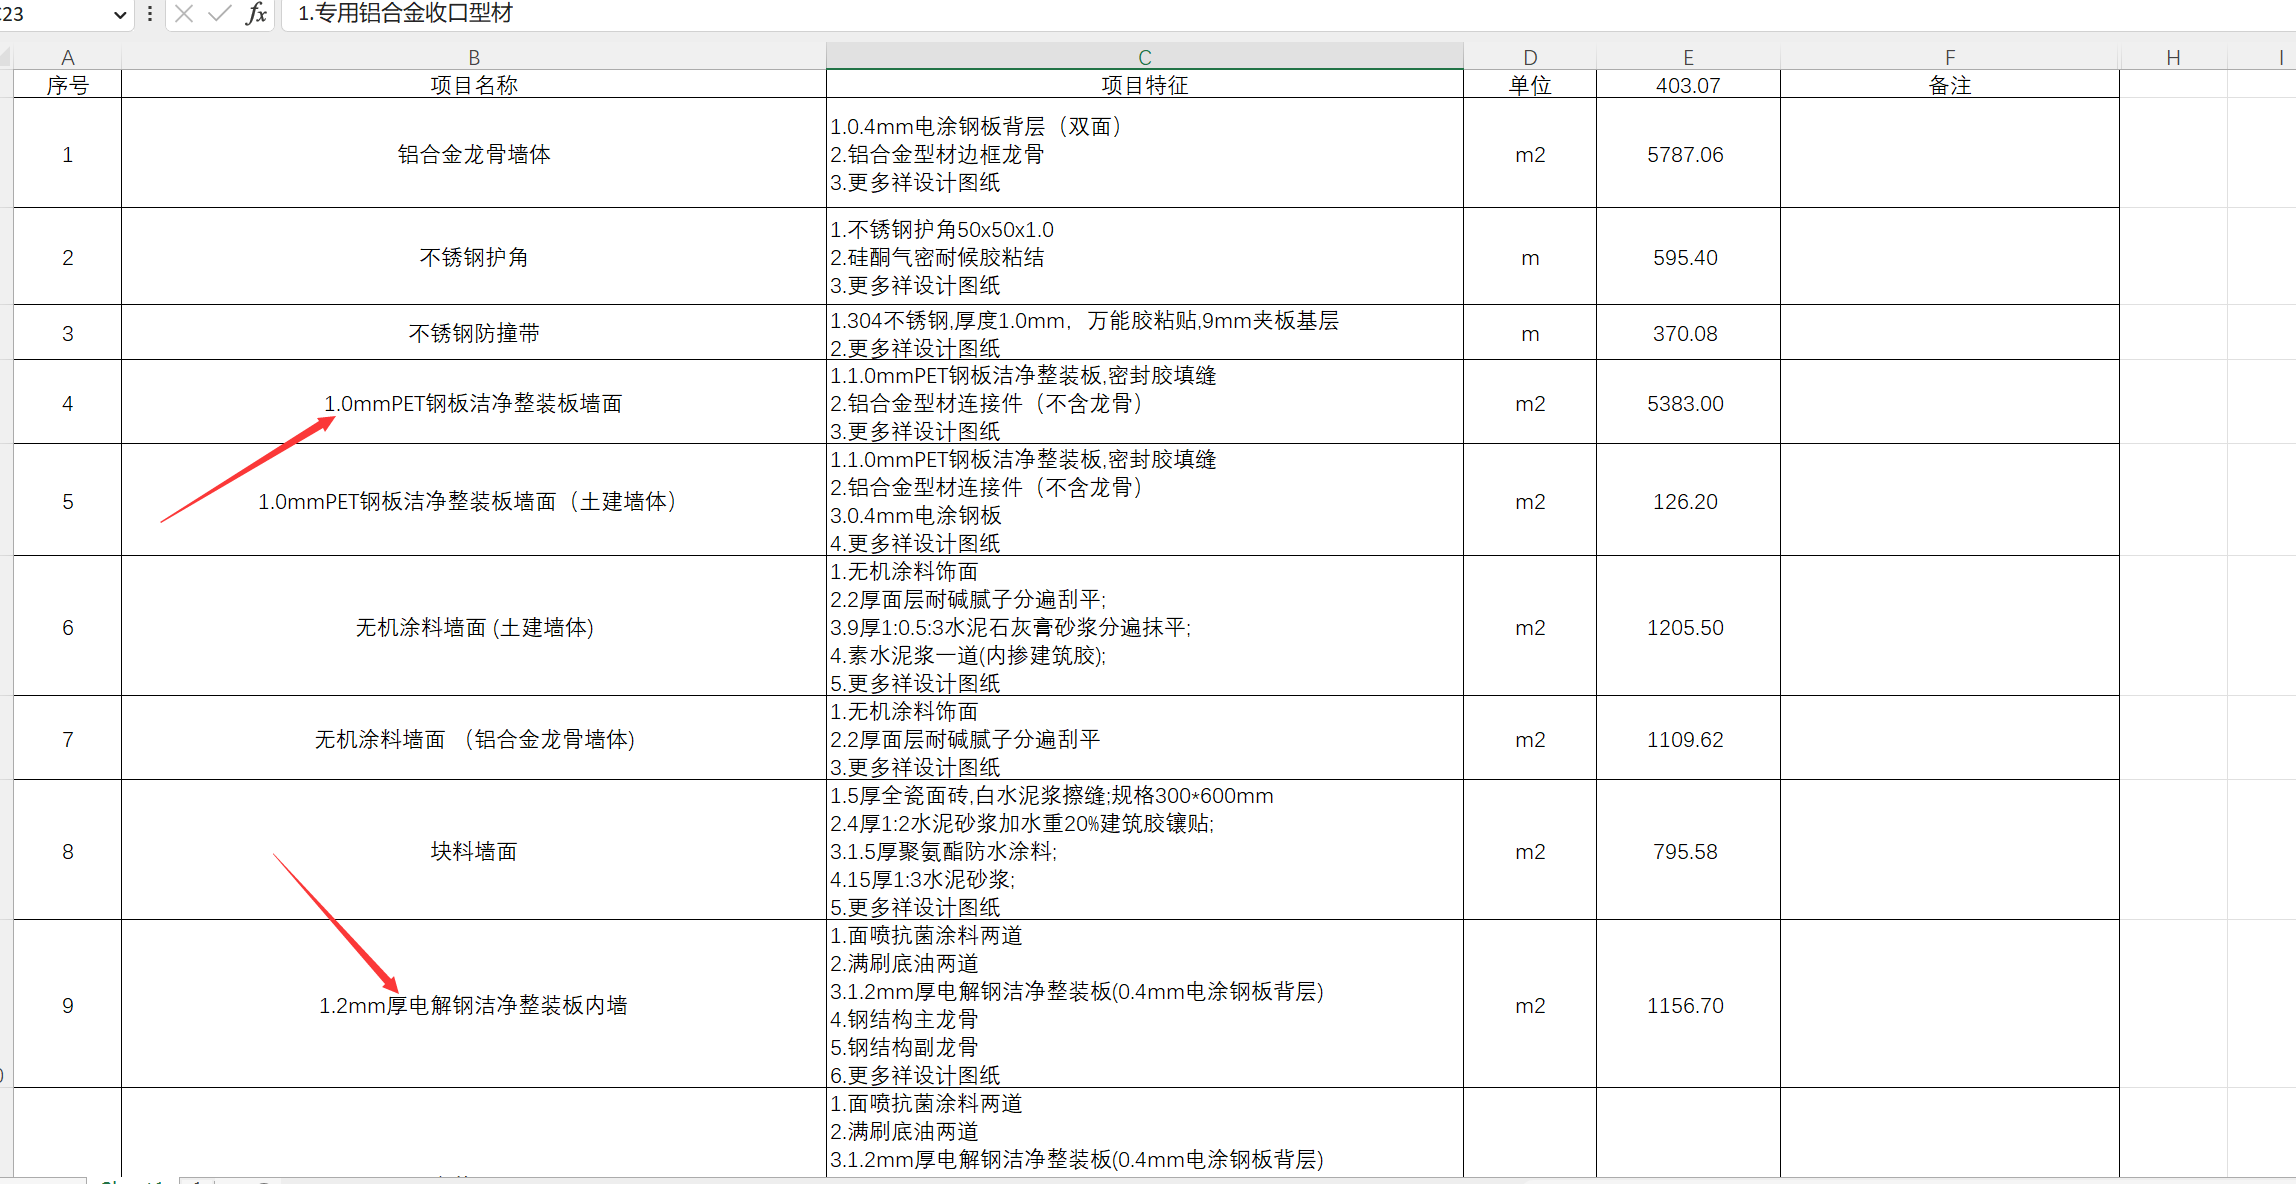Click quantity value 1109.62
Screen dimensions: 2296x1184
coord(1685,739)
